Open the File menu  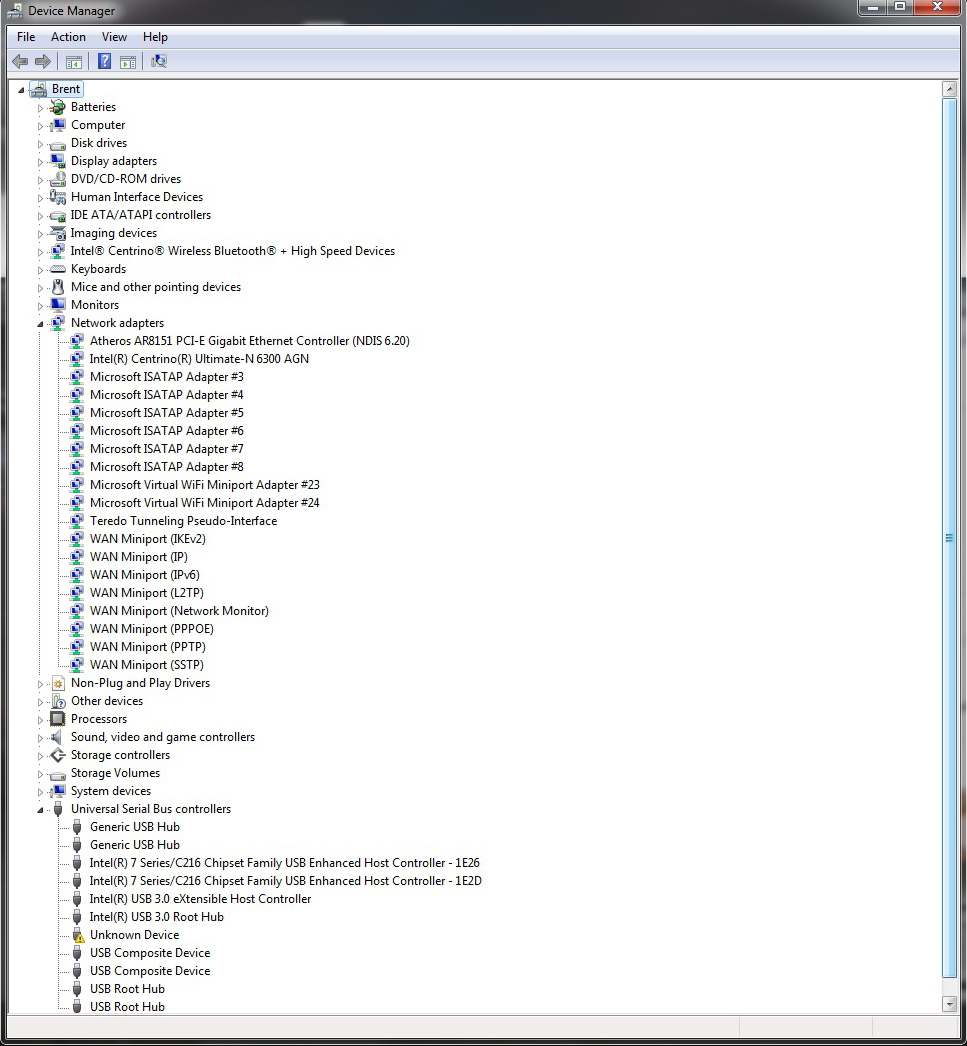pos(26,37)
